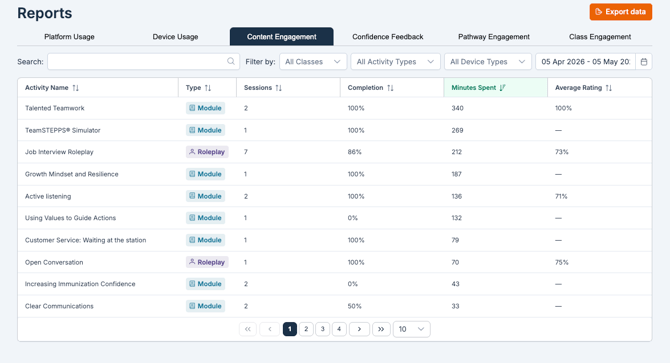This screenshot has height=363, width=670.
Task: Switch to the Class Engagement tab
Action: [600, 37]
